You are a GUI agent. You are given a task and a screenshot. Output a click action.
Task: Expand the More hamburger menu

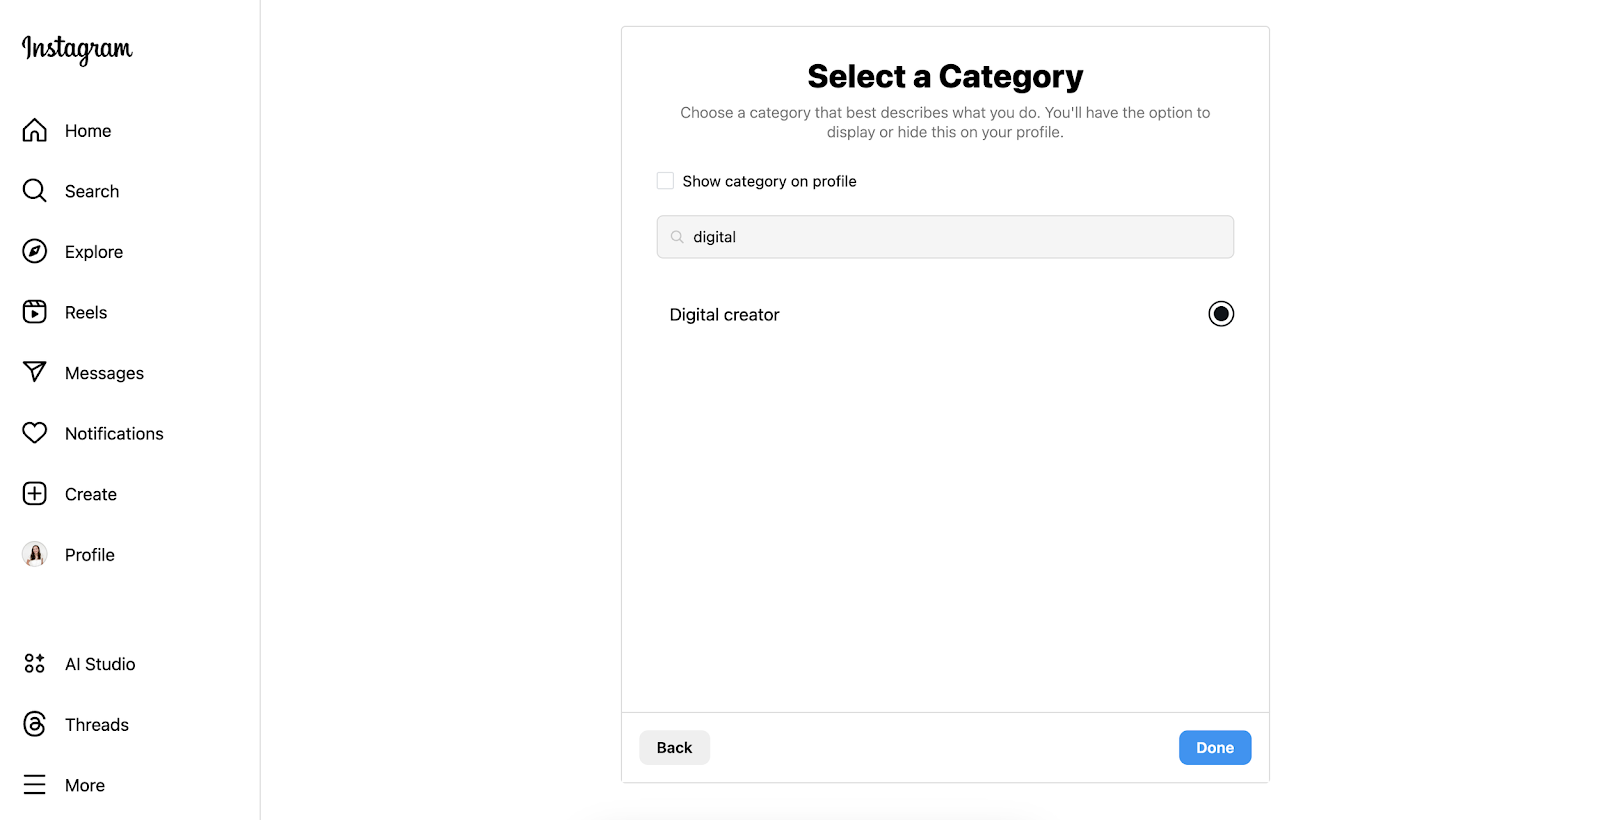pos(35,785)
